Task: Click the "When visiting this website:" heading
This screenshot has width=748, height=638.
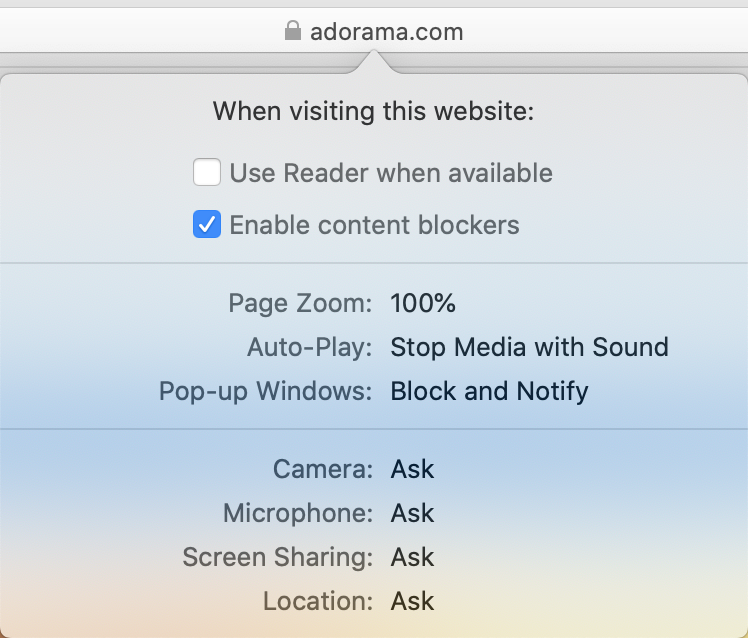Action: point(374,111)
